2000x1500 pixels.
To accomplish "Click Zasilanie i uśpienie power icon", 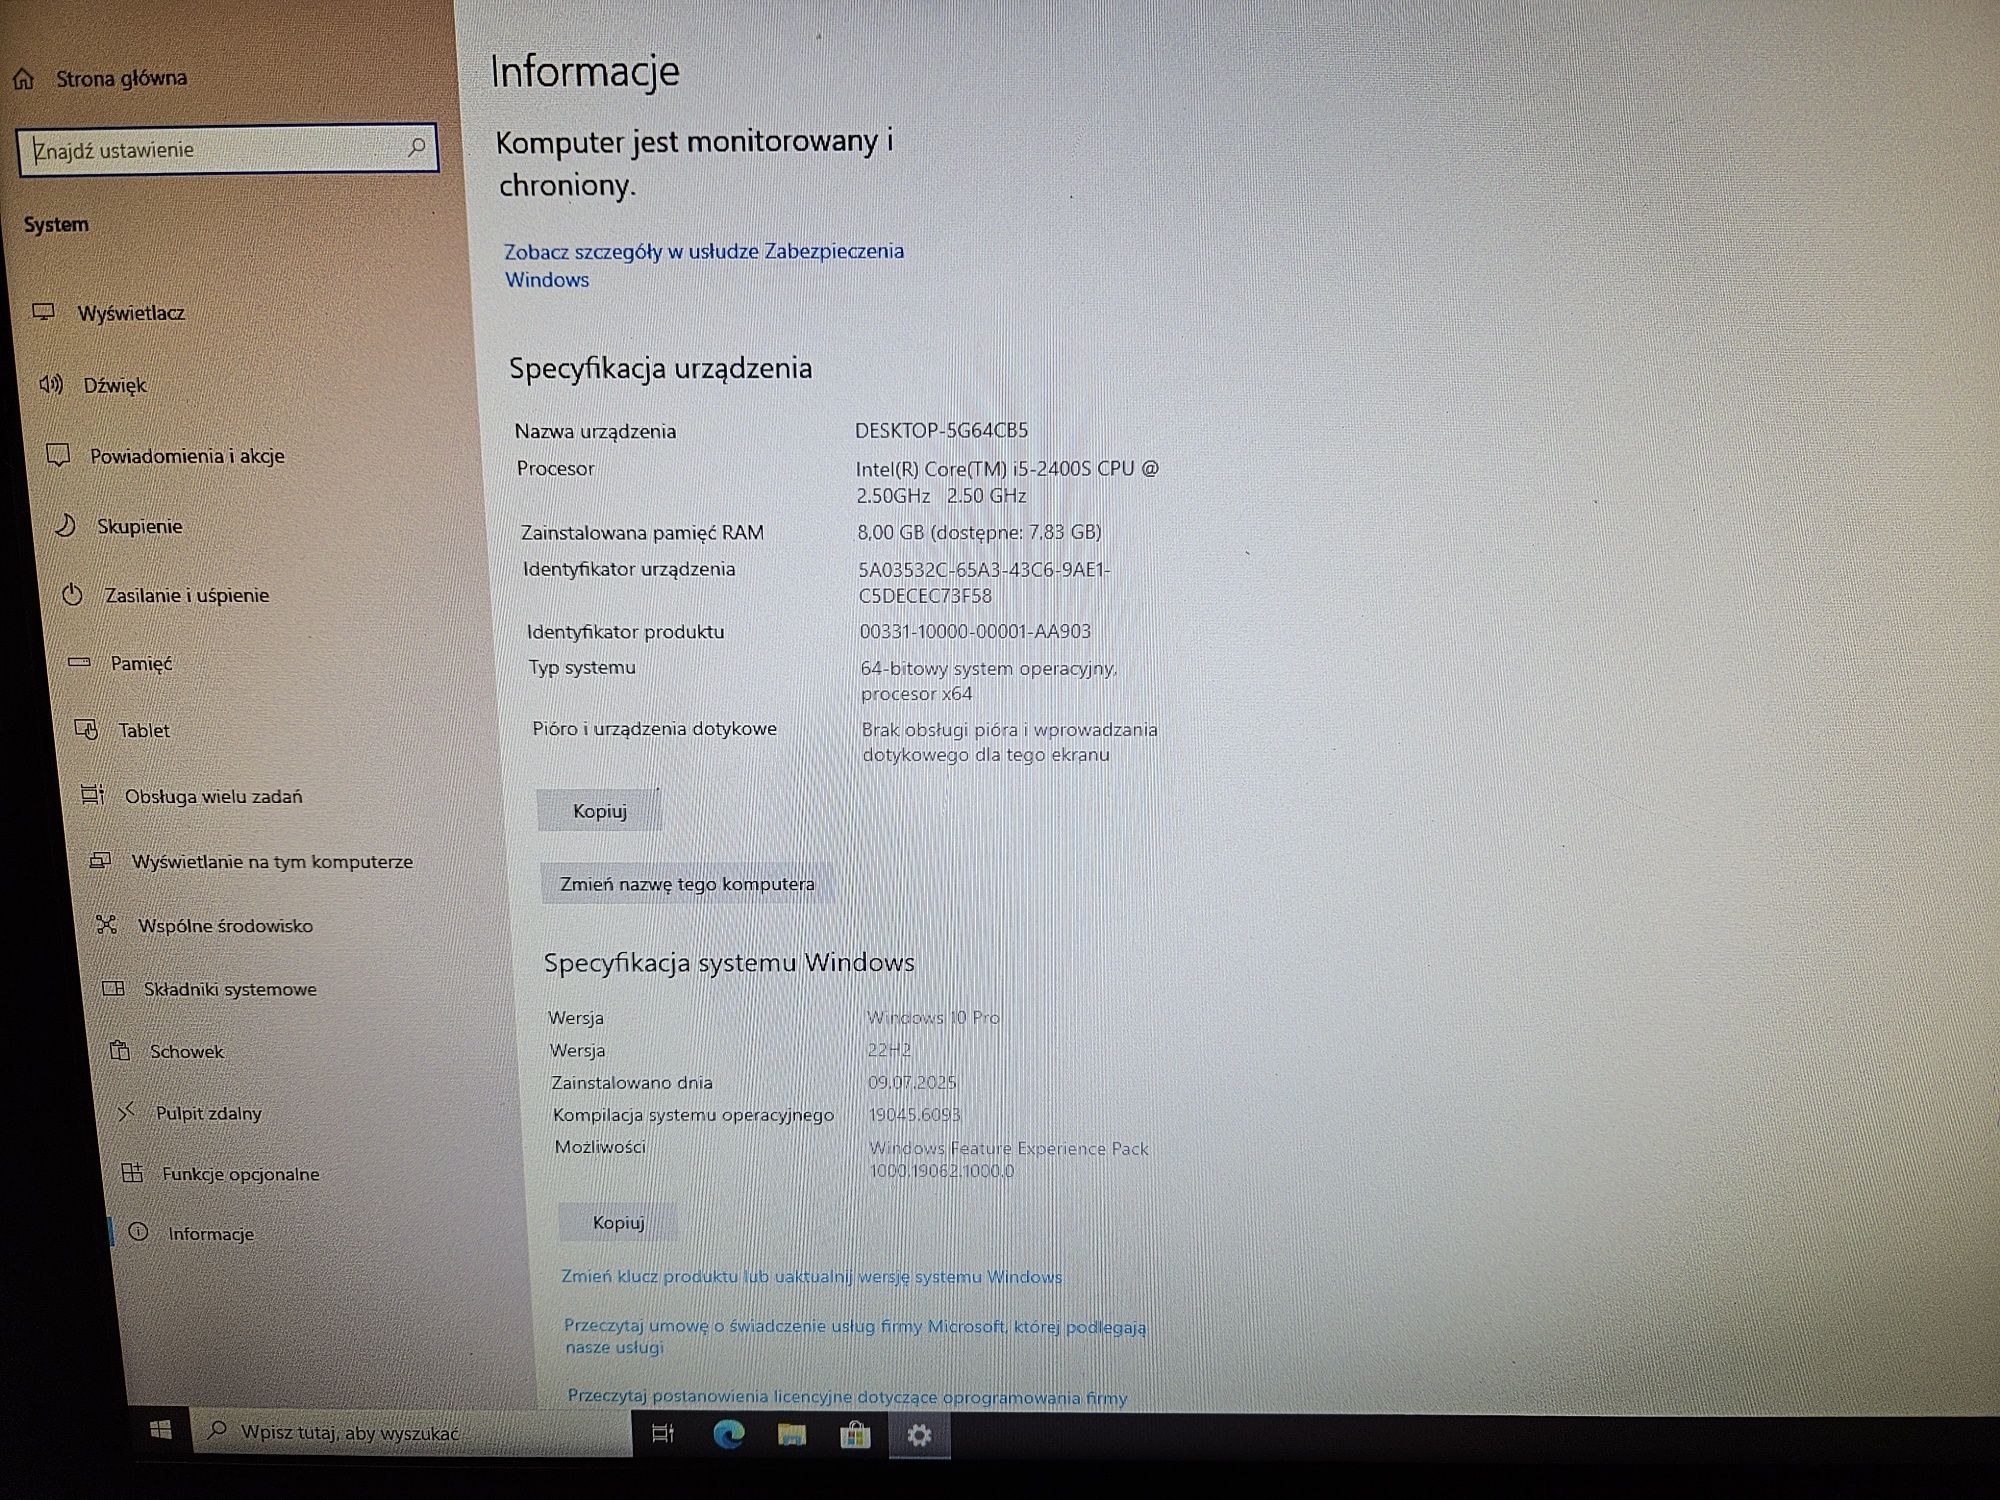I will [72, 595].
